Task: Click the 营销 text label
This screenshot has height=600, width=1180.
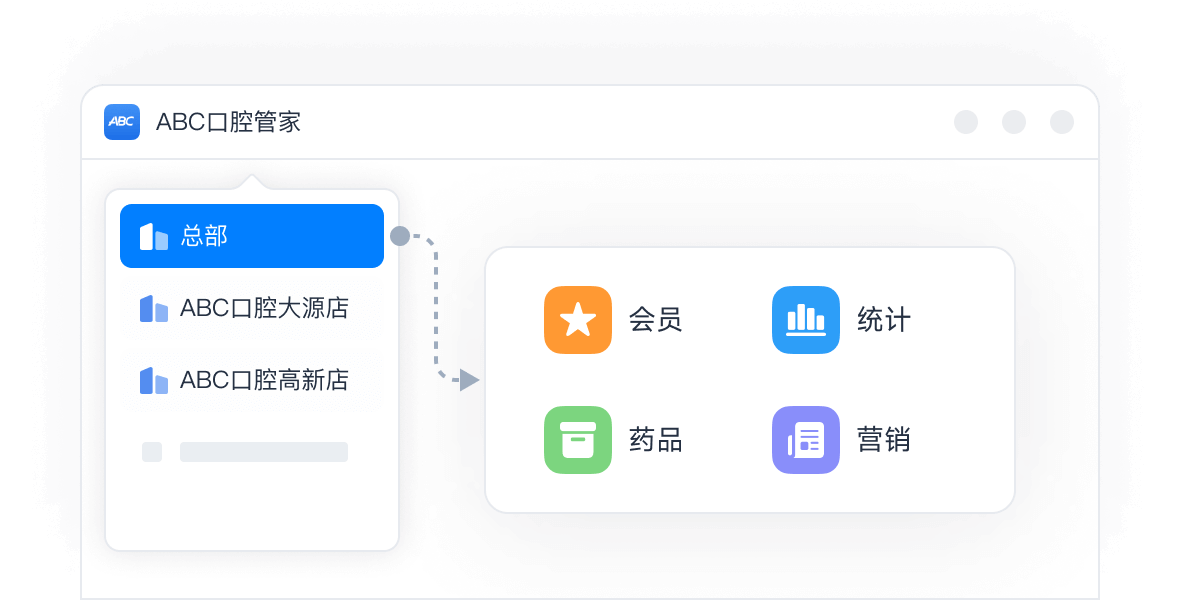Action: coord(884,440)
